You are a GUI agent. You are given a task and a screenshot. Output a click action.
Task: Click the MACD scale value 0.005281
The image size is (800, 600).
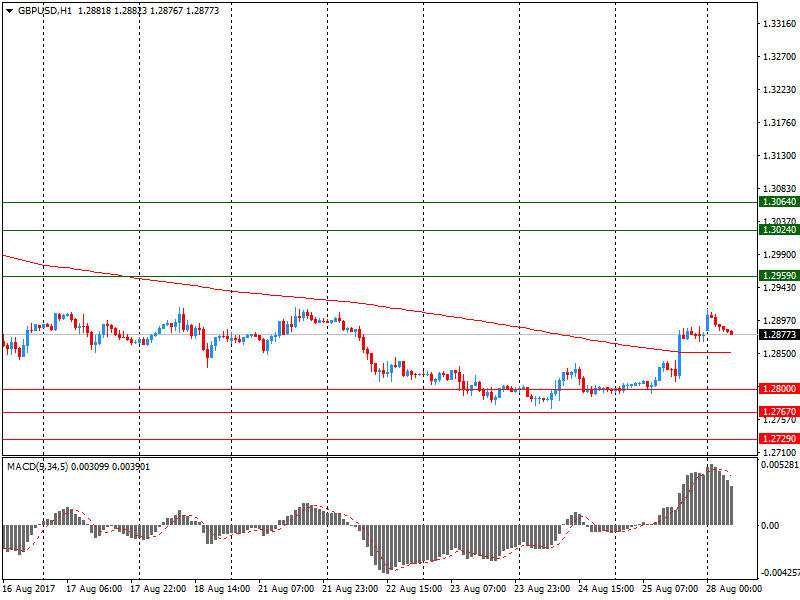point(780,465)
